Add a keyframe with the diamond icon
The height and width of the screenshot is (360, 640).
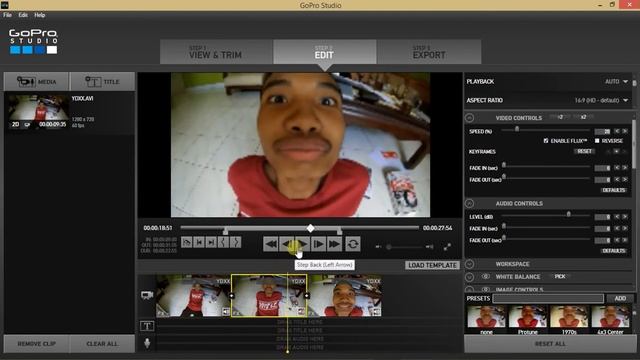tap(617, 151)
